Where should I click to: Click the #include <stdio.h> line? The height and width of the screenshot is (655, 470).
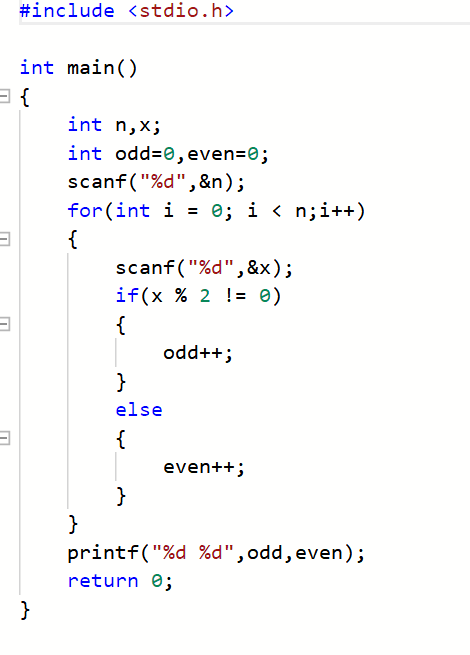coord(127,11)
